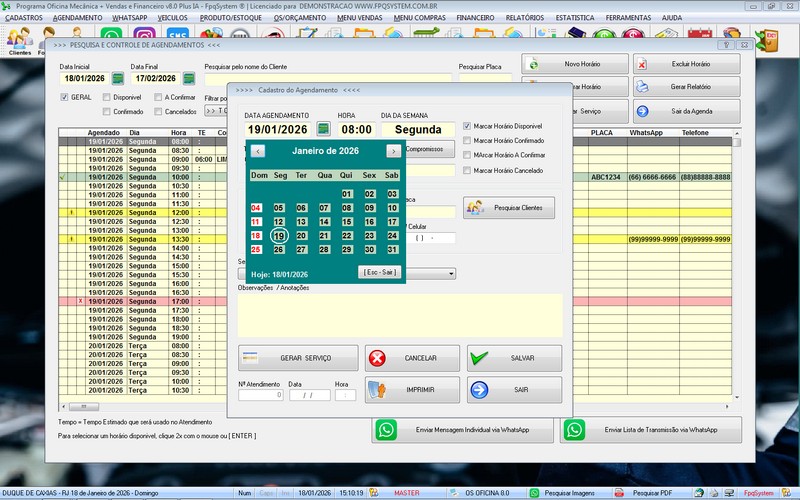The width and height of the screenshot is (800, 500).
Task: Open the Data Final calendar picker icon
Action: coord(185,78)
